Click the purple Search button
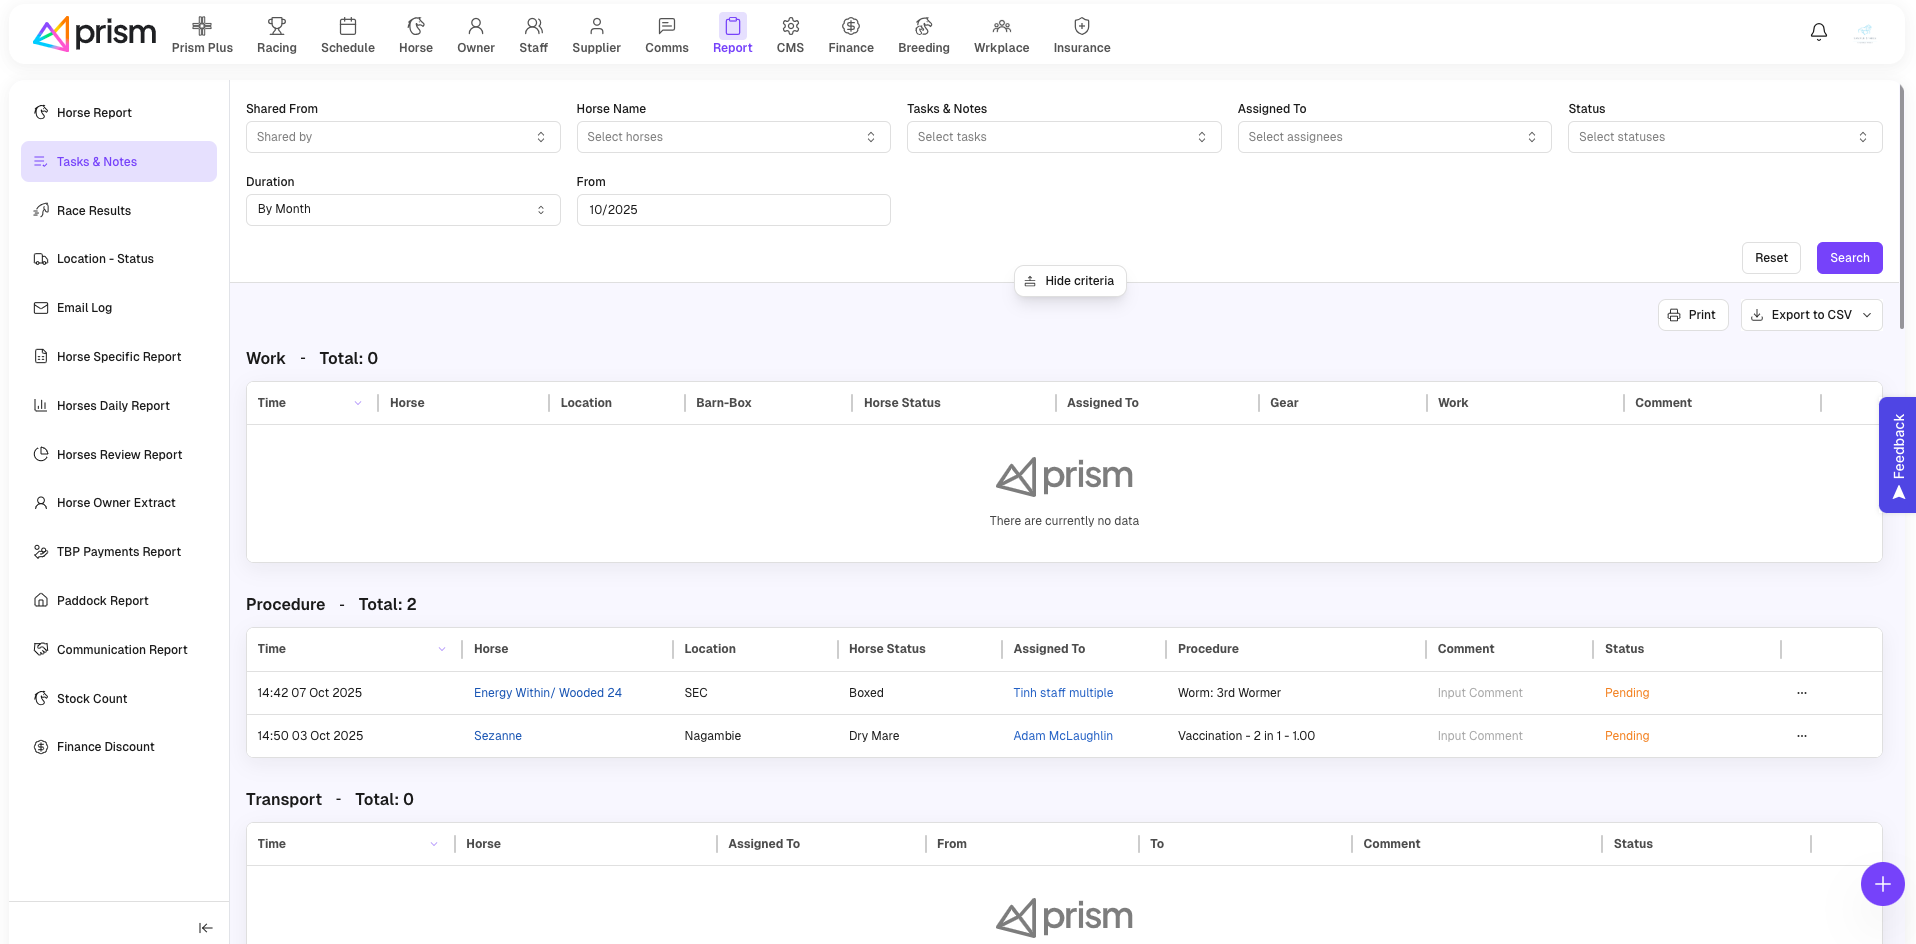The height and width of the screenshot is (944, 1916). pos(1849,258)
